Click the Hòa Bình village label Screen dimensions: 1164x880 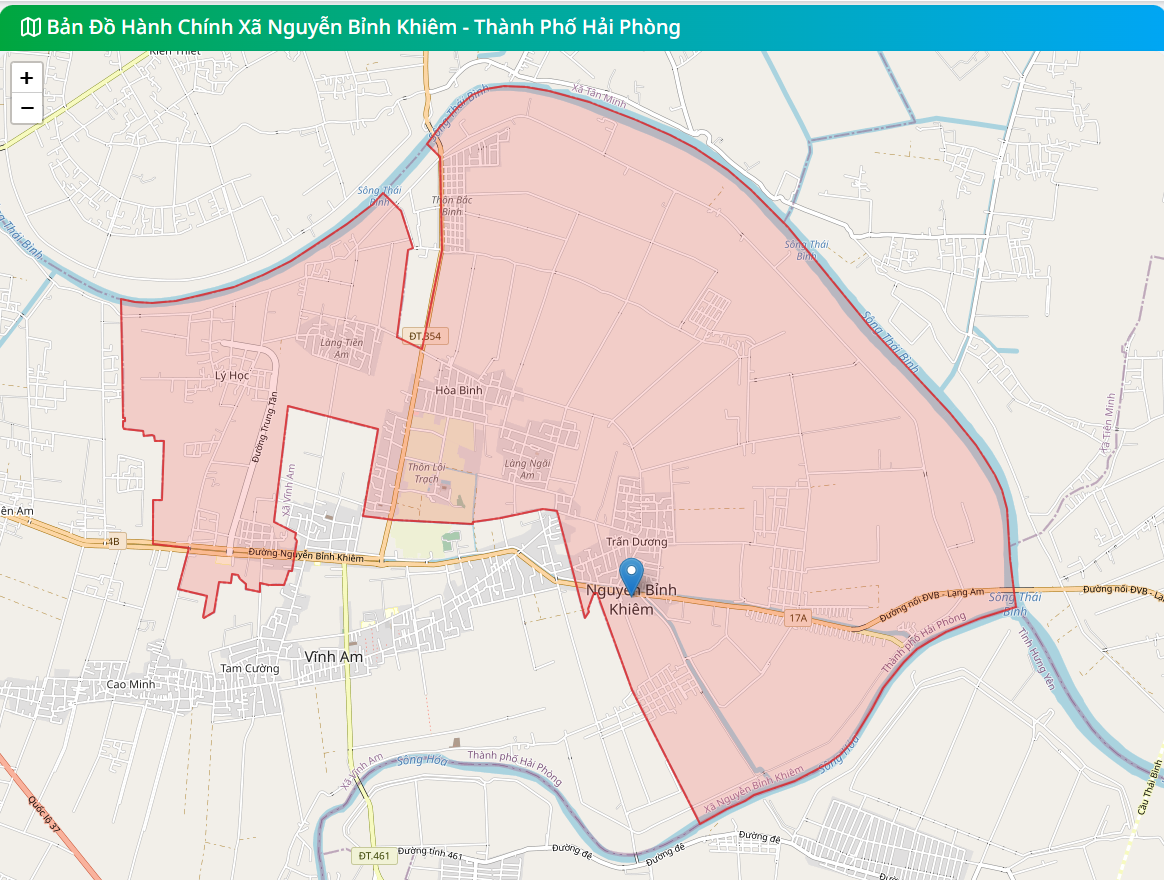pyautogui.click(x=459, y=389)
